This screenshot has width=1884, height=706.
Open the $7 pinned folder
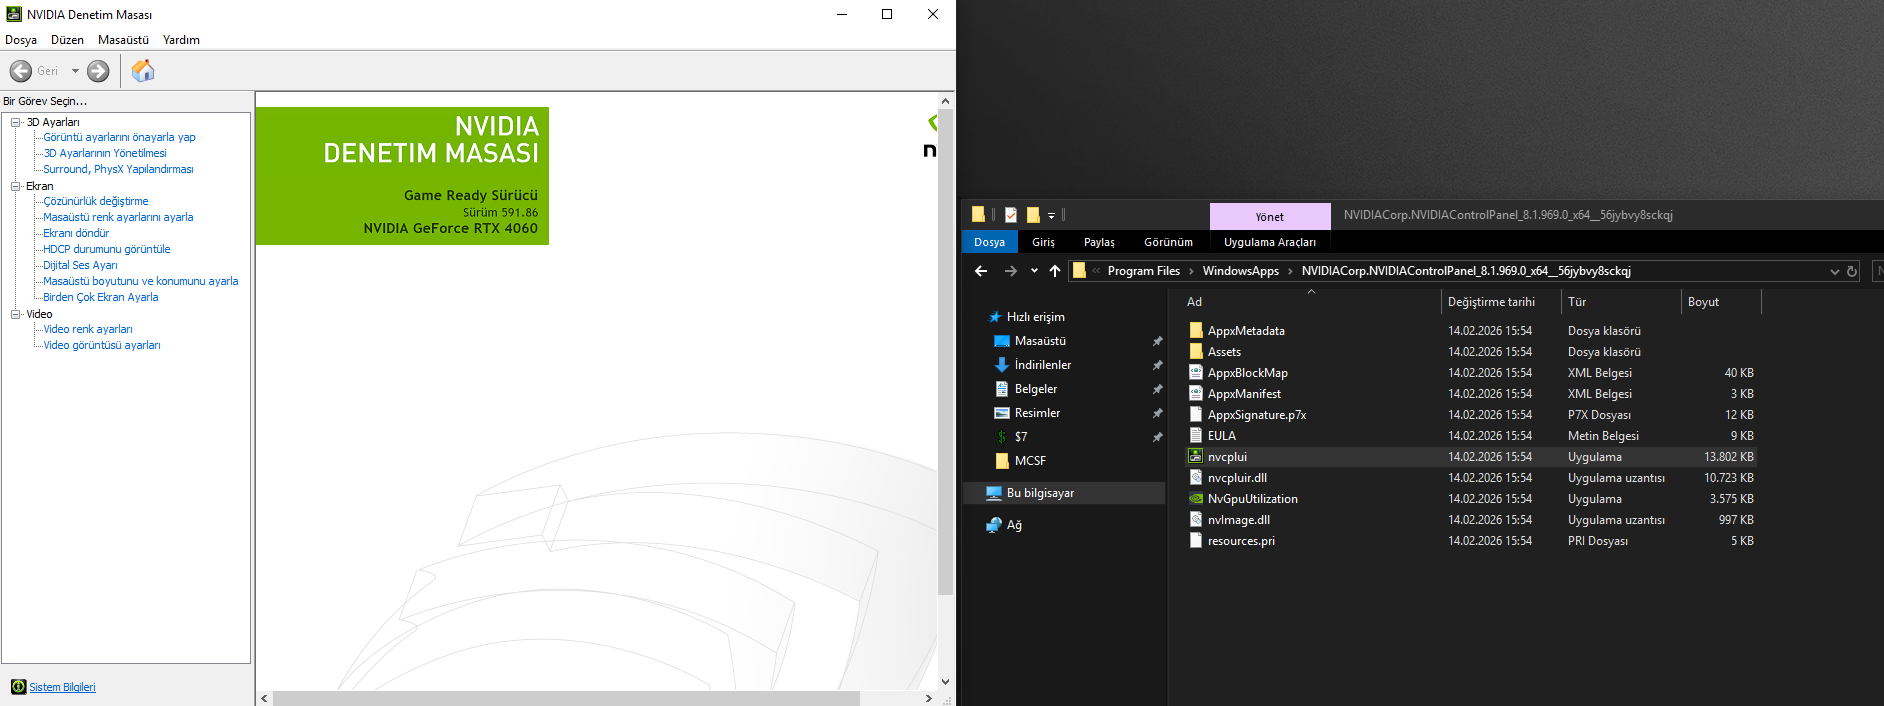pyautogui.click(x=1020, y=437)
